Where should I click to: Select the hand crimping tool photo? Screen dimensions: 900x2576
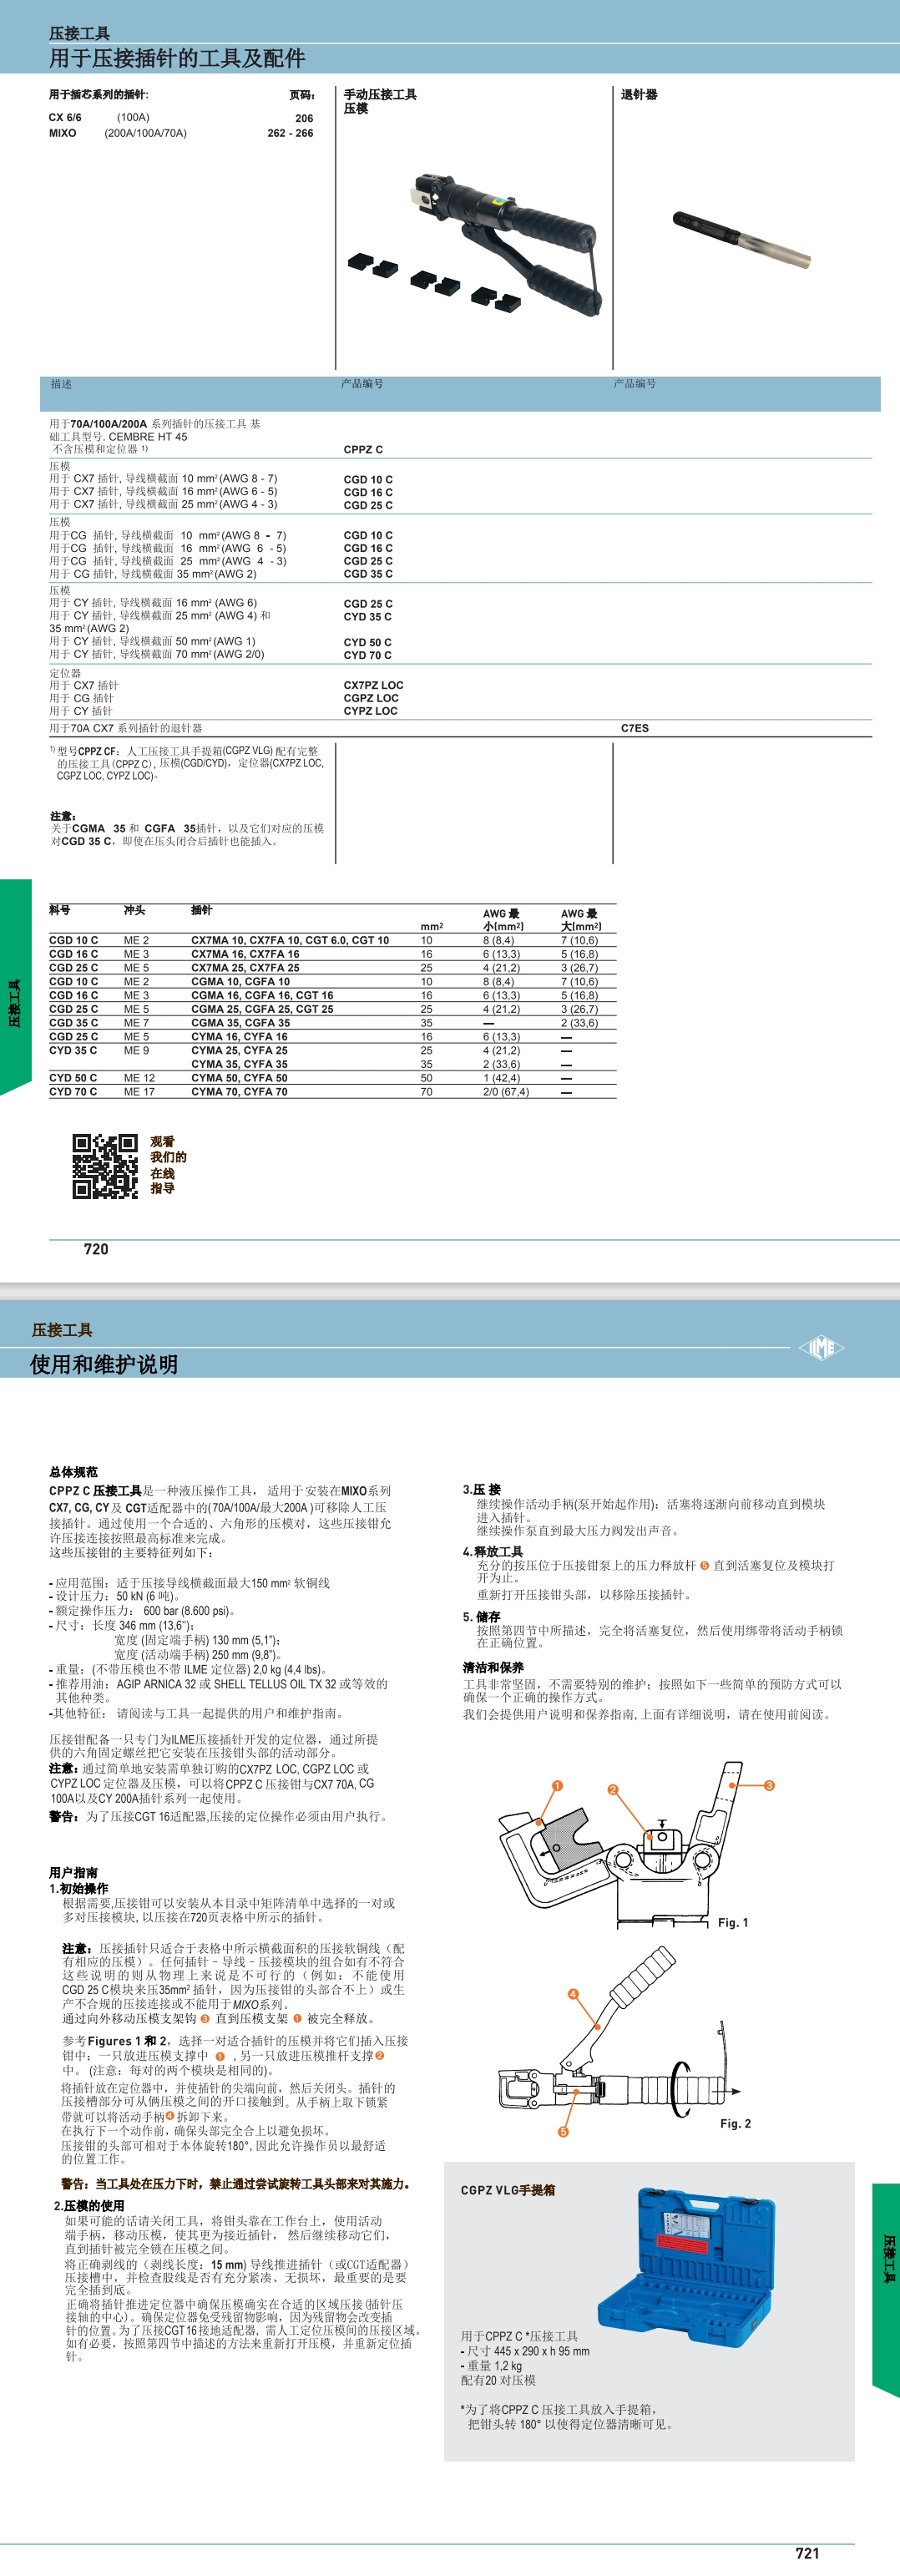coord(477,245)
